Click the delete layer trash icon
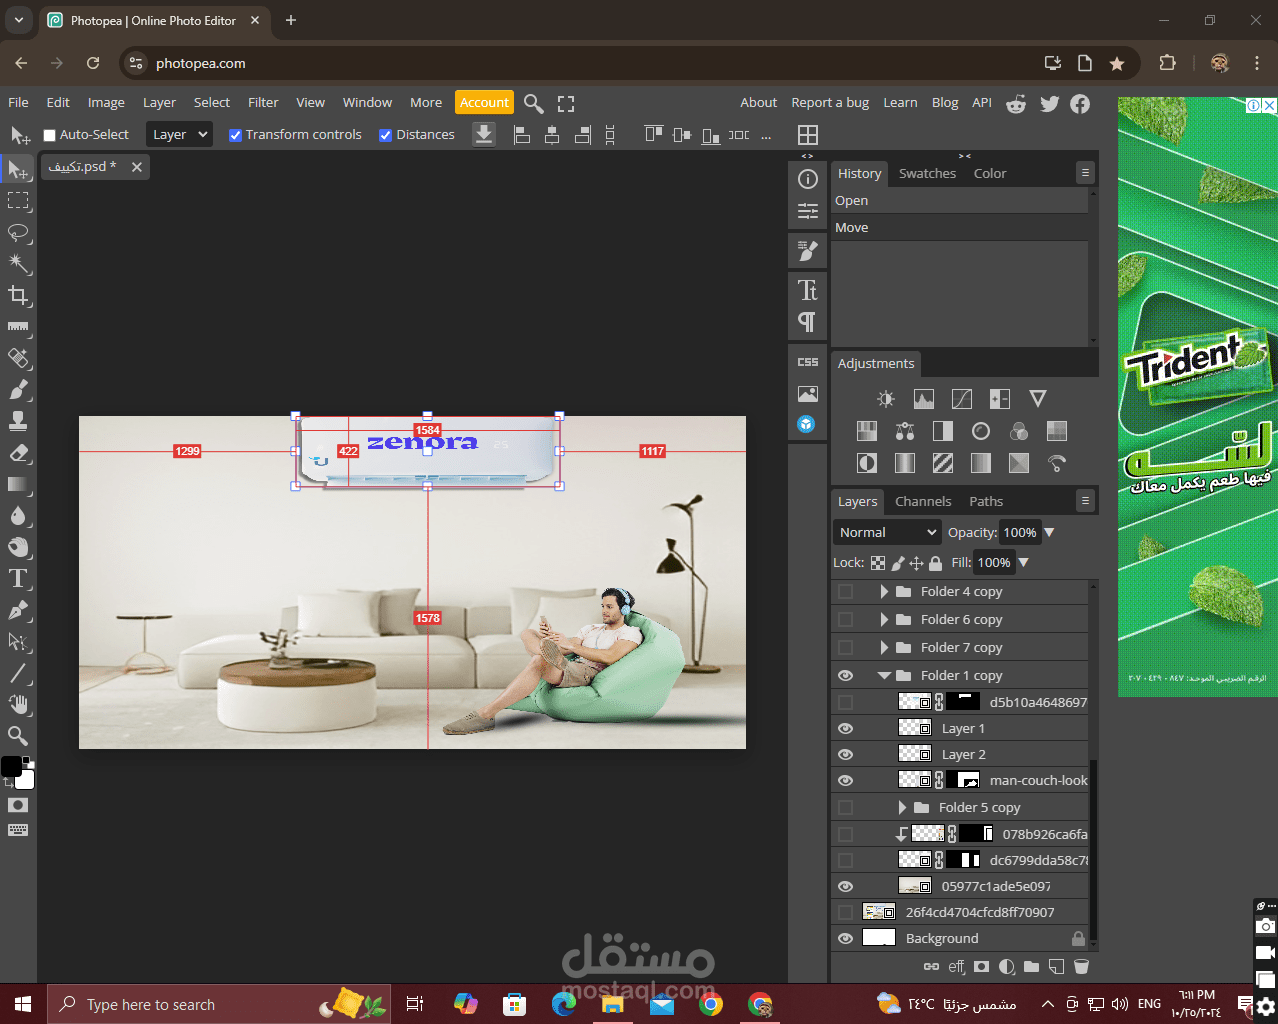The width and height of the screenshot is (1278, 1024). tap(1081, 967)
